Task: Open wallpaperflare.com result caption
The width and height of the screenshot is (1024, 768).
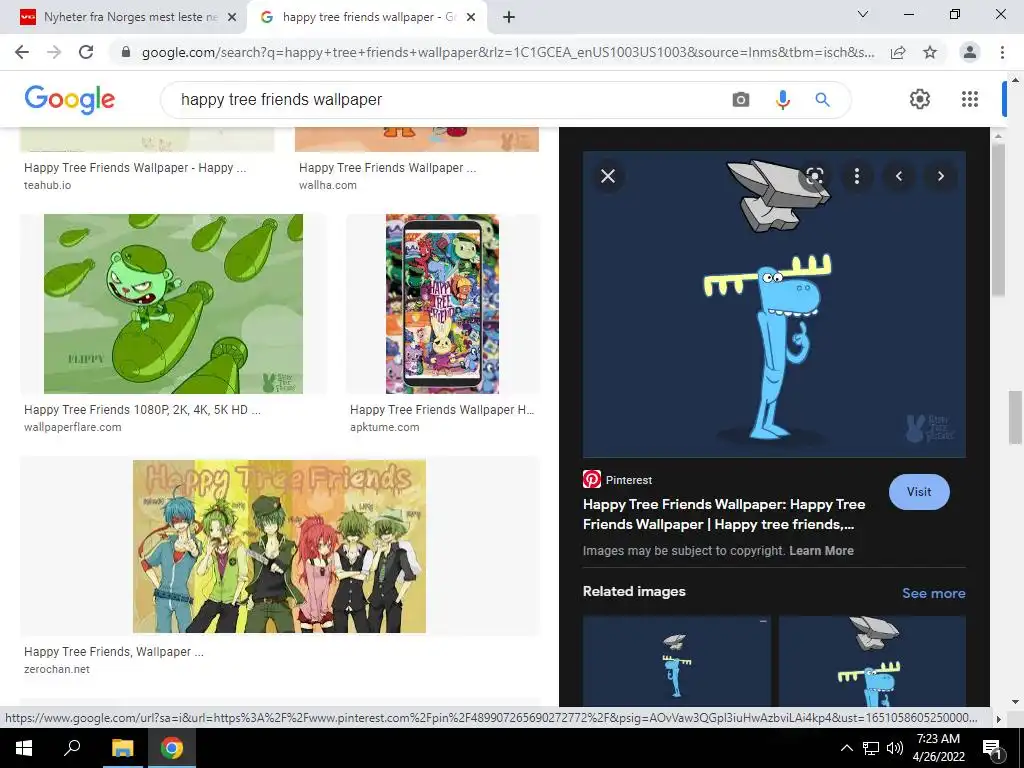Action: point(72,427)
